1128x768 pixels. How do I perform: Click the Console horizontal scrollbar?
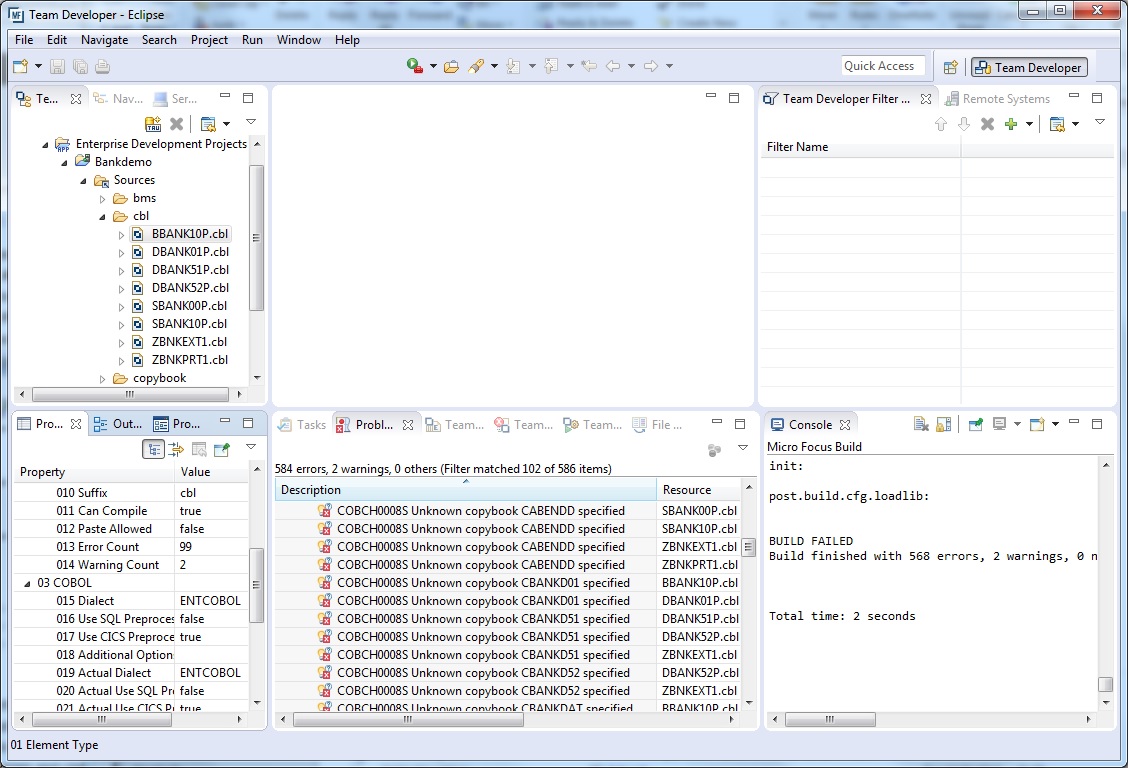[x=830, y=718]
